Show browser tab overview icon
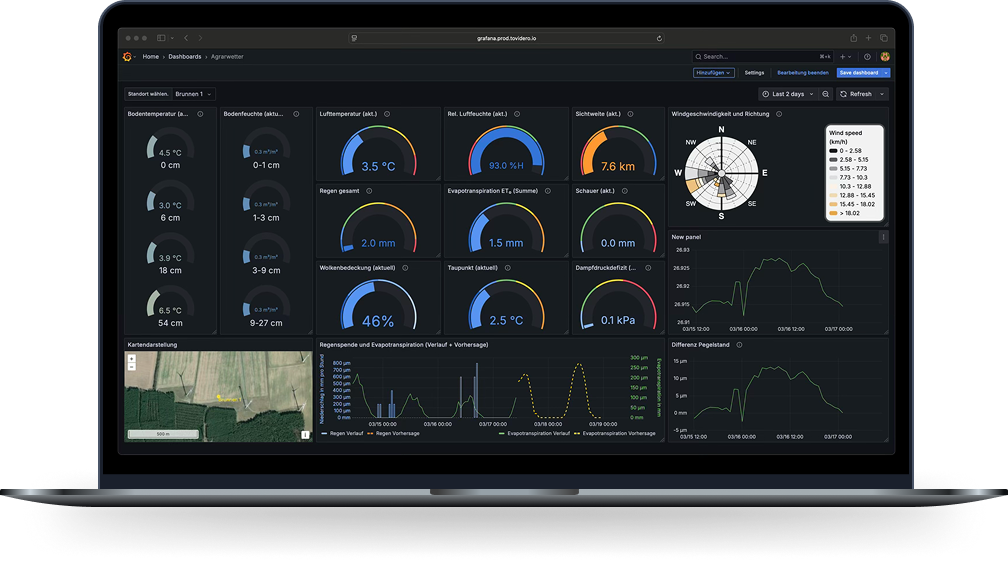 pyautogui.click(x=883, y=38)
